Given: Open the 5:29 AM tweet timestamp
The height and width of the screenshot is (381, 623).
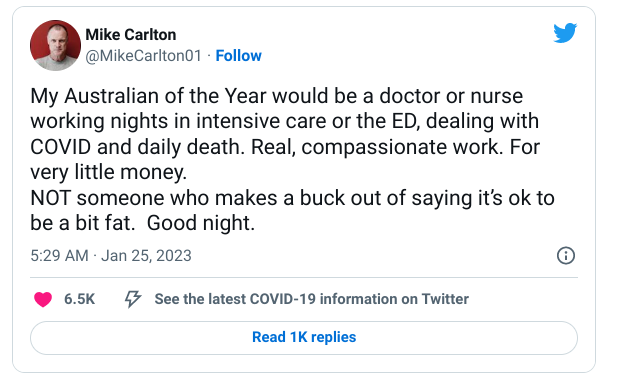Looking at the screenshot, I should tap(60, 255).
